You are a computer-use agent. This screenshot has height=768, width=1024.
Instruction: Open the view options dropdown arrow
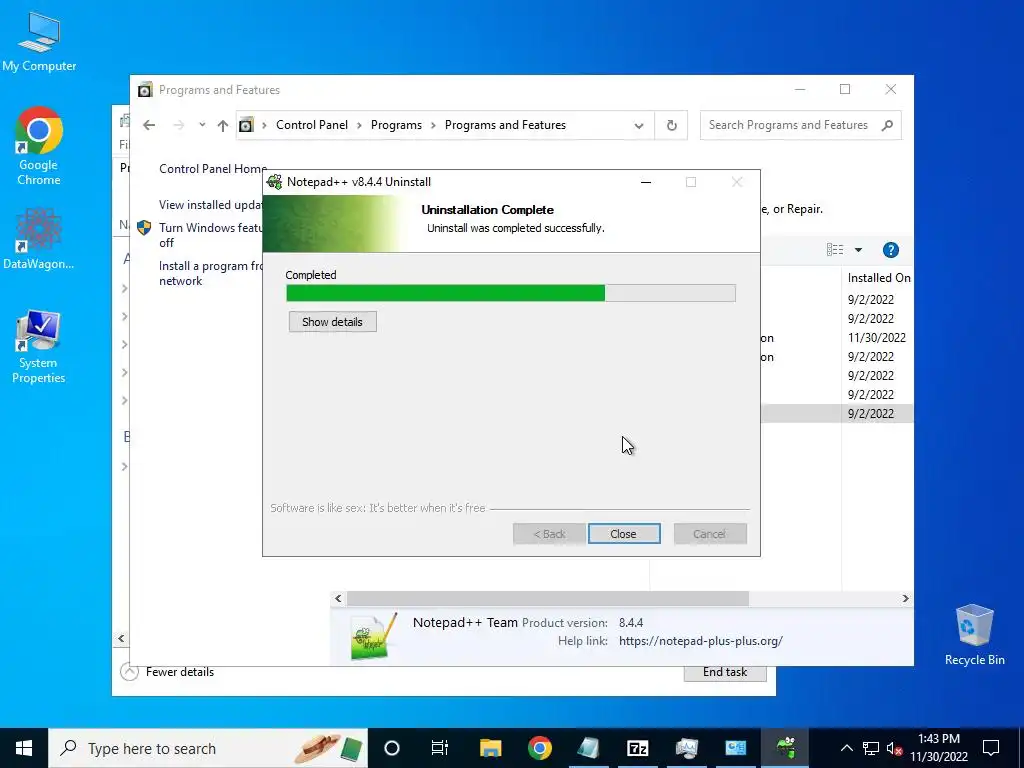click(858, 250)
